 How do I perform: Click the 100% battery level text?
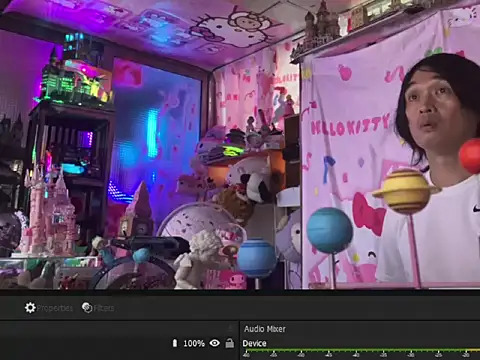(x=194, y=343)
